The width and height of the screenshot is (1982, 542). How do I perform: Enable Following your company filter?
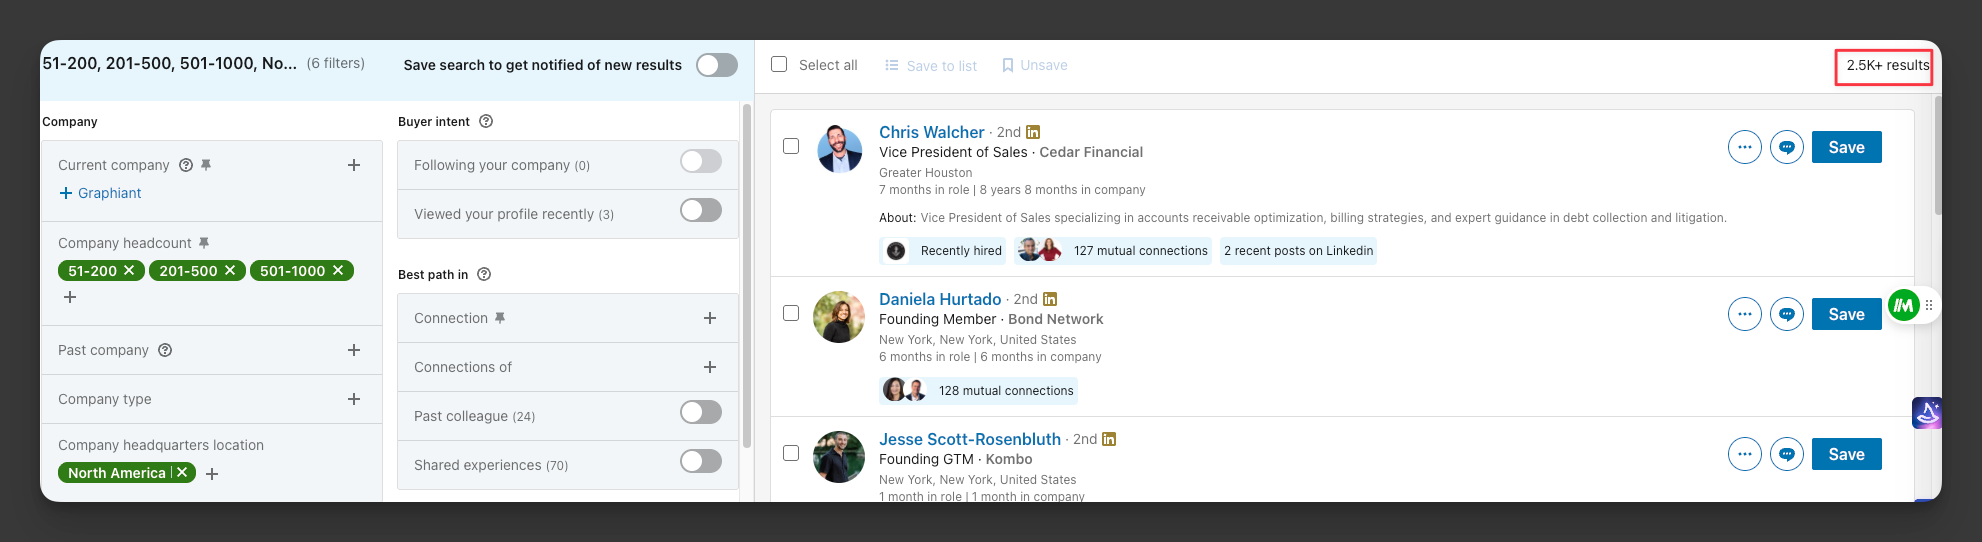701,161
